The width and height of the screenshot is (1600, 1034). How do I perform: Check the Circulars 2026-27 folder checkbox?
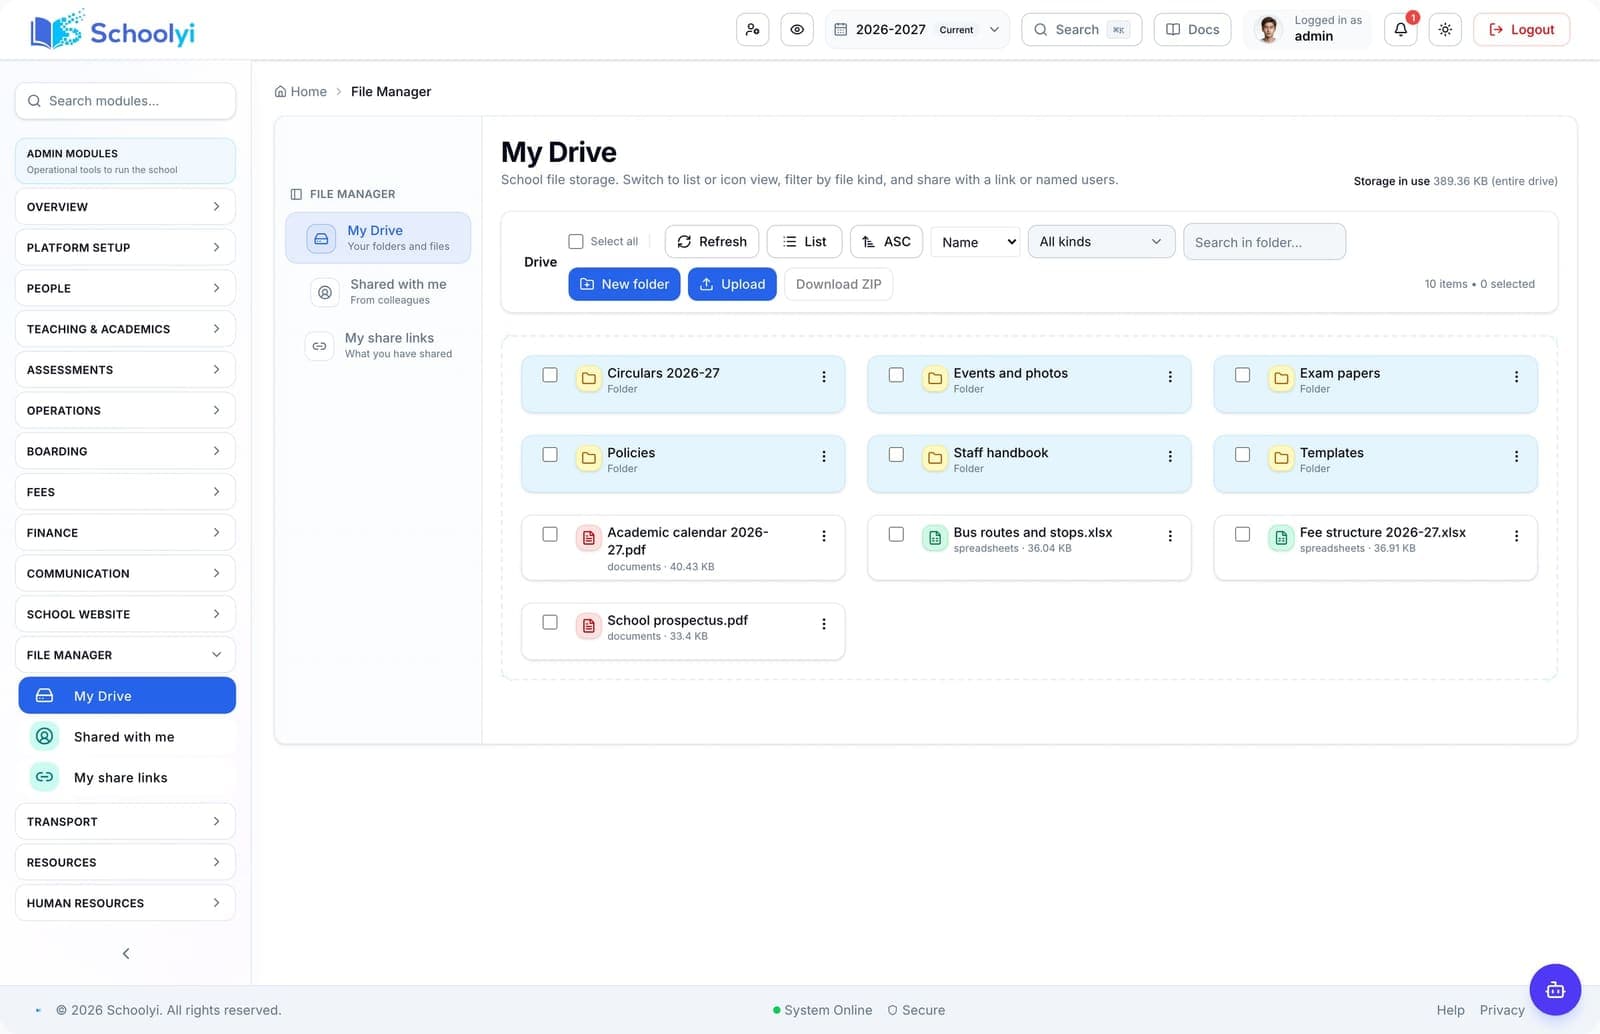click(550, 375)
